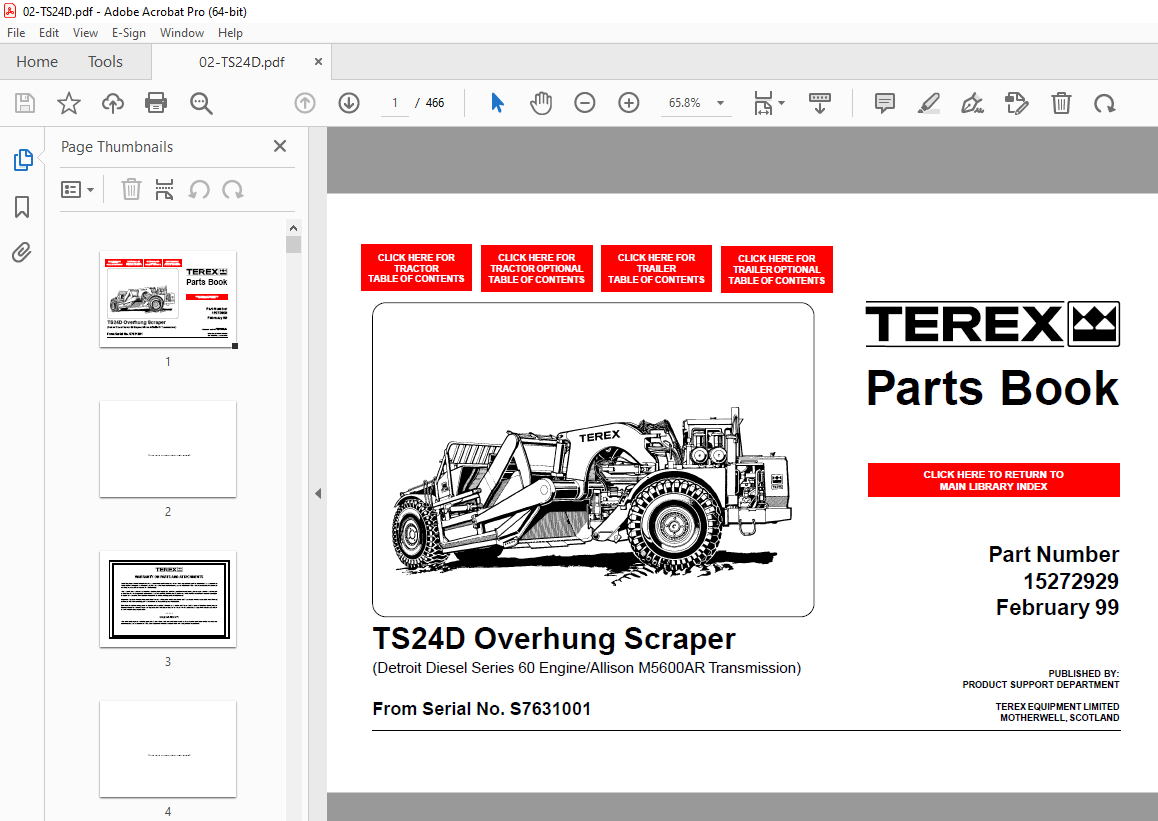The height and width of the screenshot is (821, 1158).
Task: Click thumbnail panel scroll up arrow
Action: [293, 228]
